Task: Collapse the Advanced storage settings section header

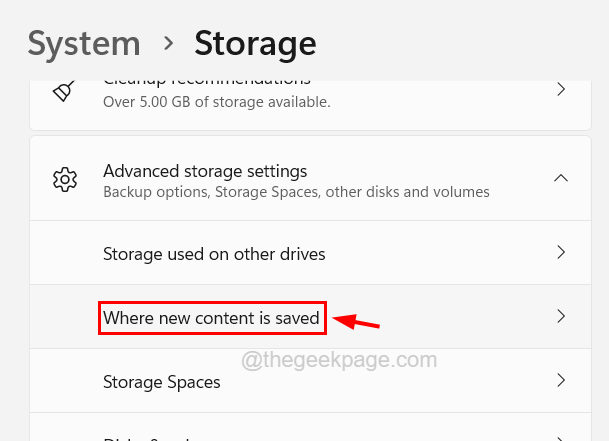Action: (x=205, y=171)
